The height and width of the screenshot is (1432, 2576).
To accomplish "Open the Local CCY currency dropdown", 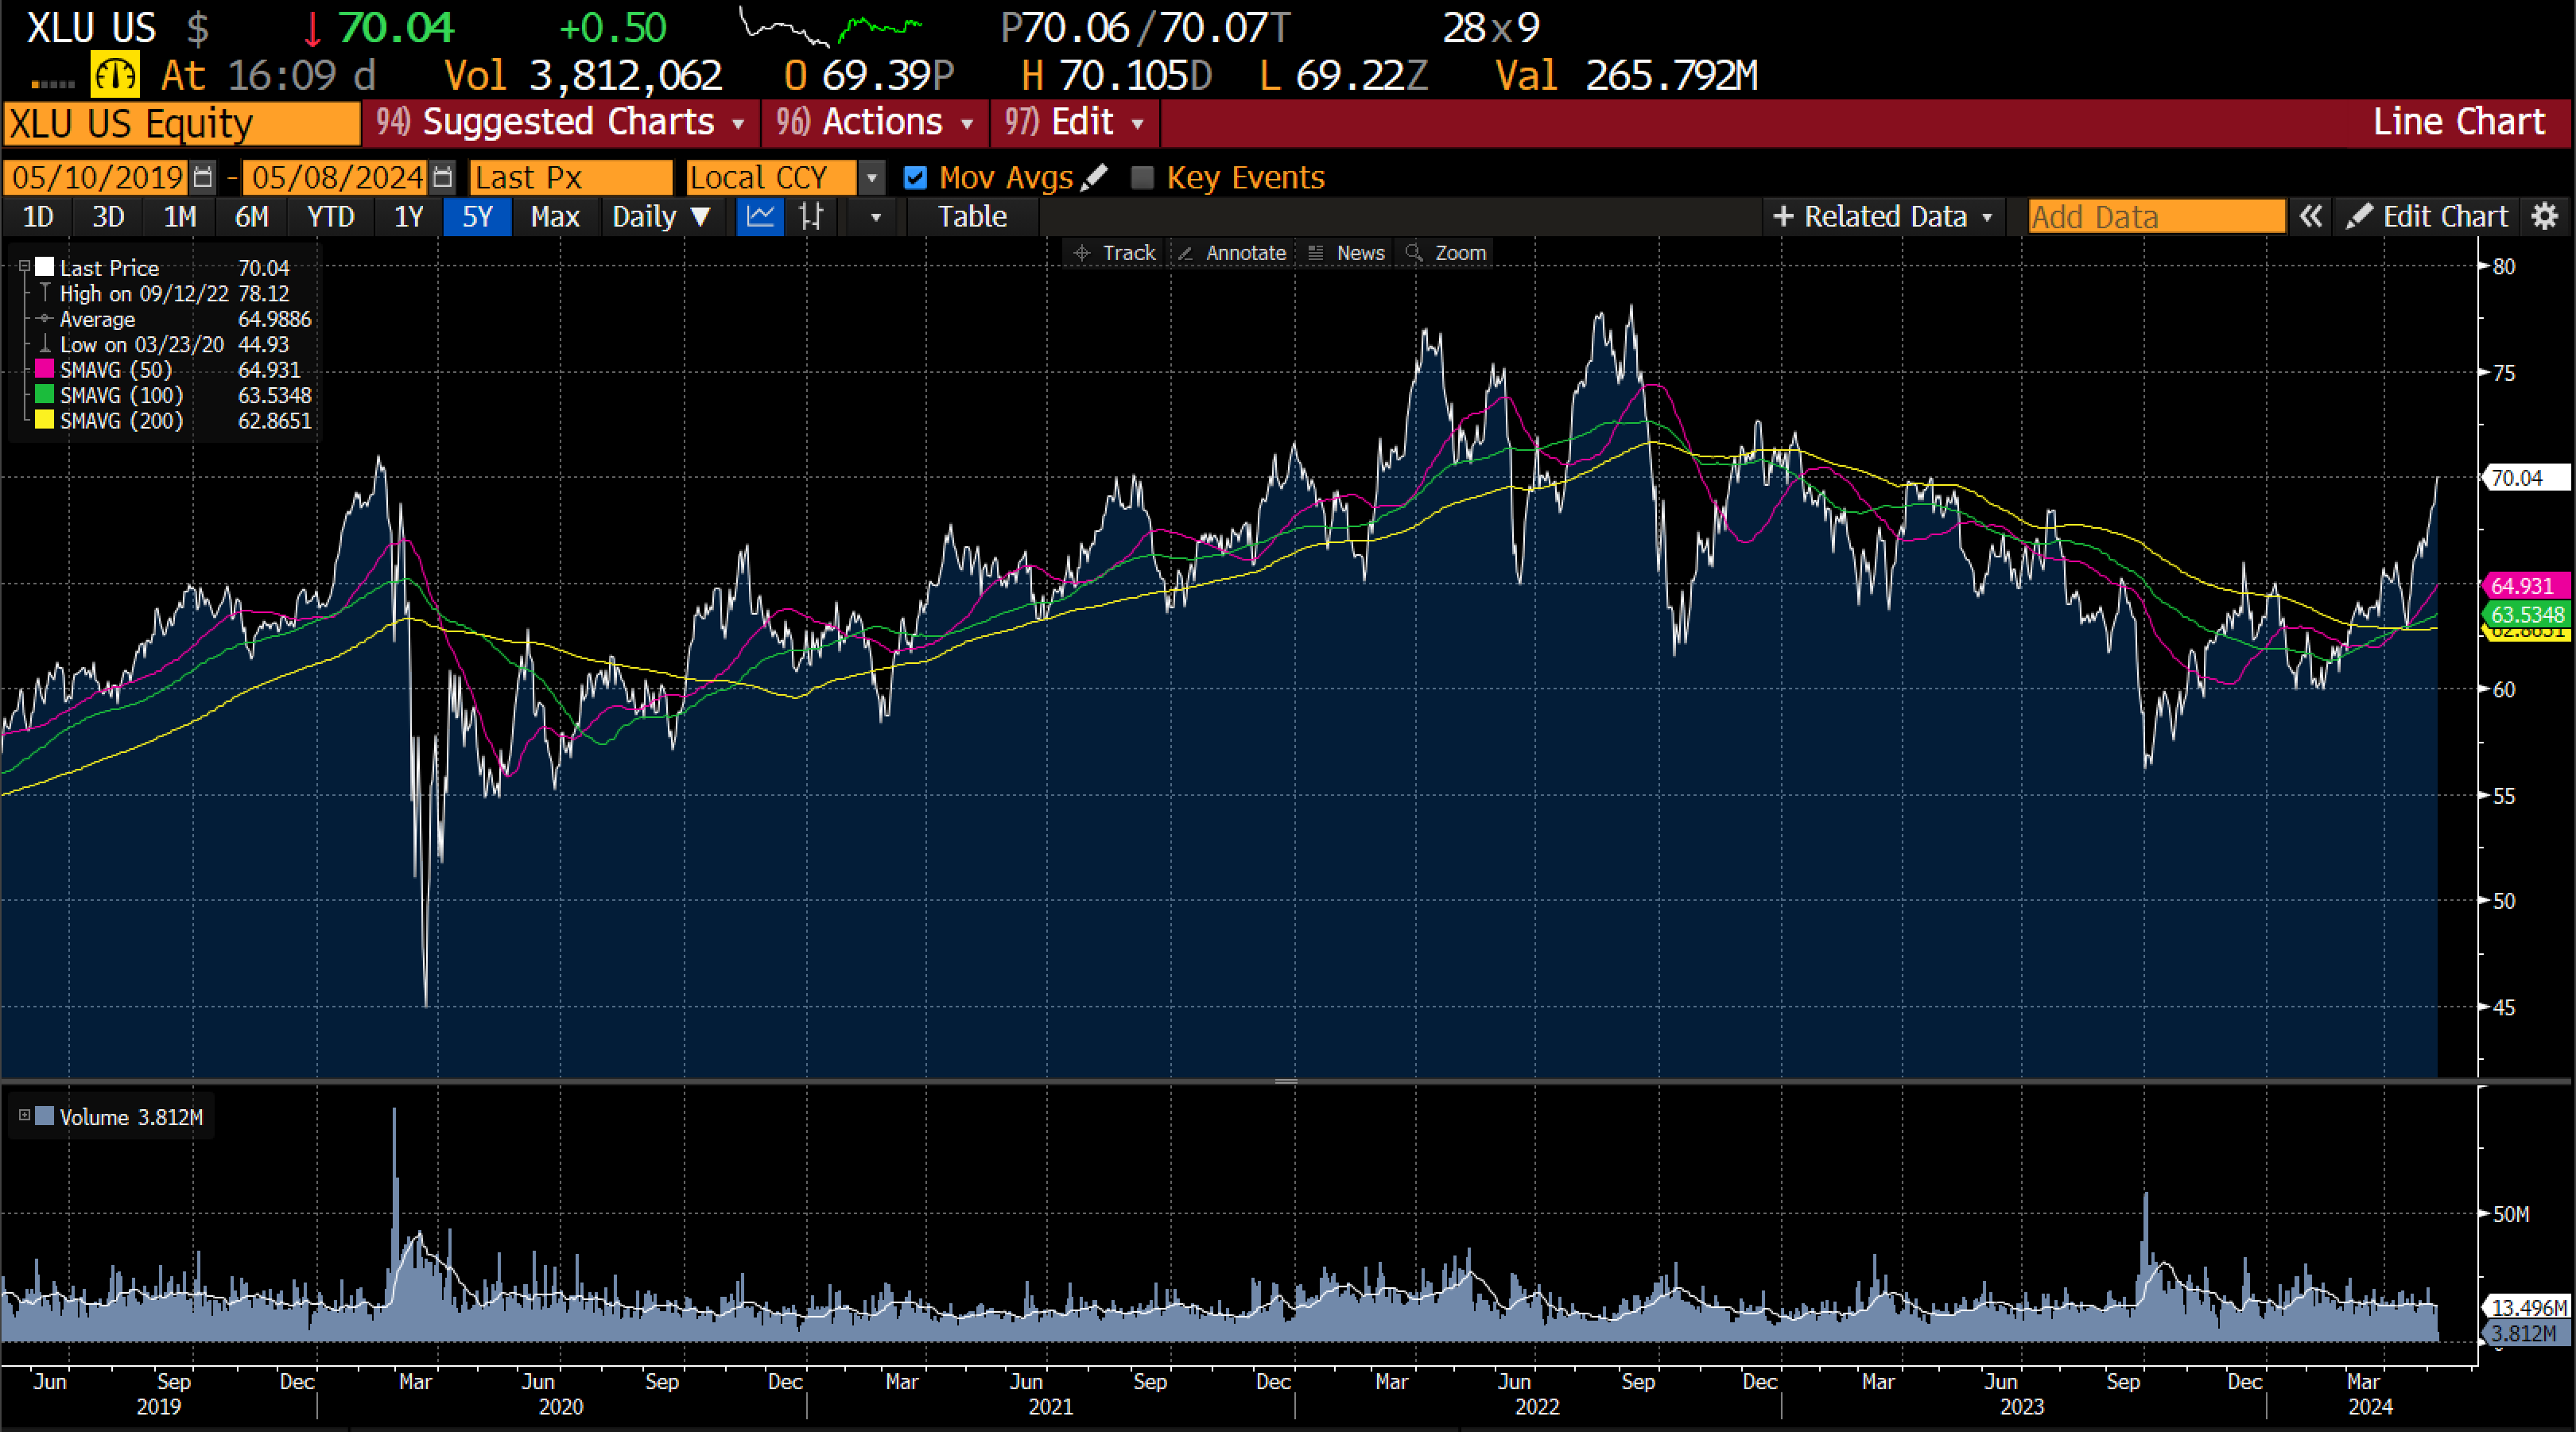I will pos(872,178).
